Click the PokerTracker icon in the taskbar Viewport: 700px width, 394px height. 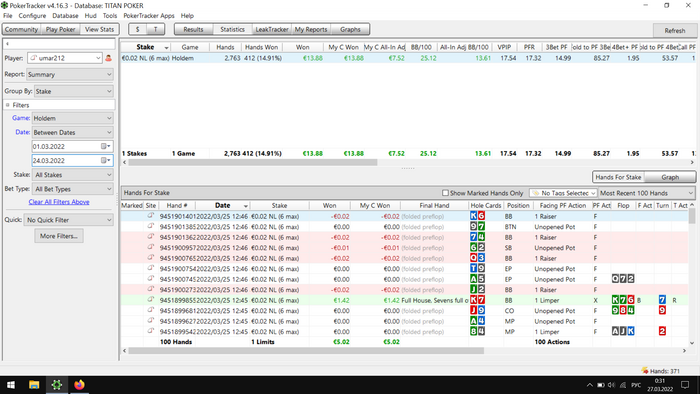[57, 385]
